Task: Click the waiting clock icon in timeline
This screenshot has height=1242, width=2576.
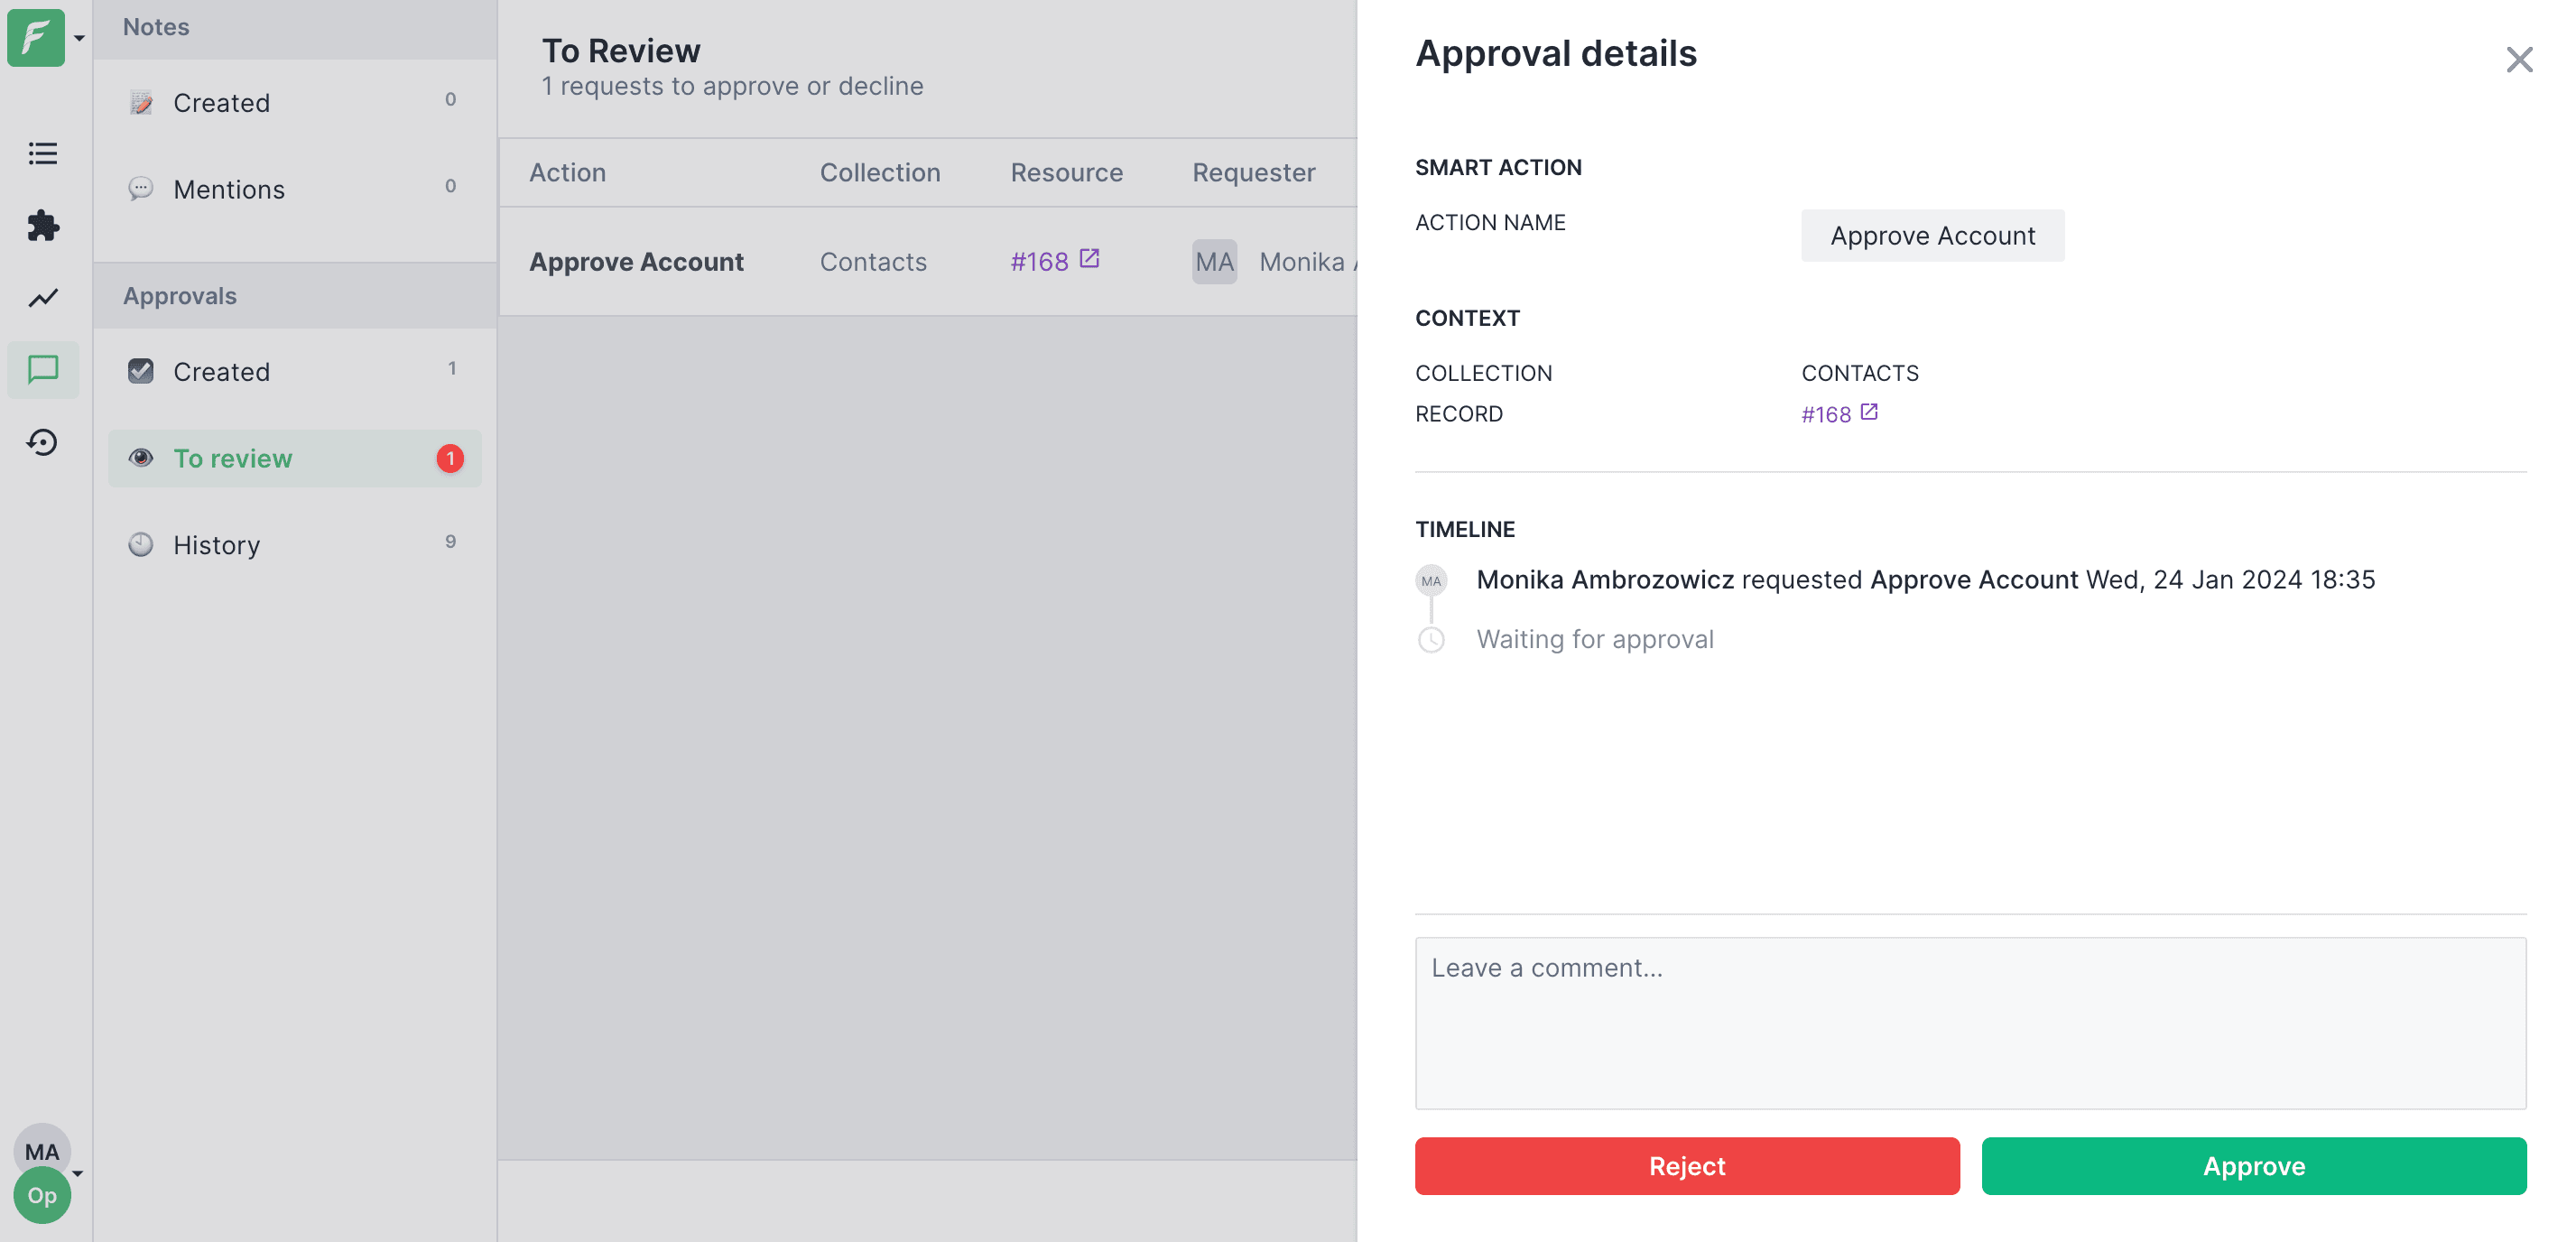Action: click(x=1431, y=639)
